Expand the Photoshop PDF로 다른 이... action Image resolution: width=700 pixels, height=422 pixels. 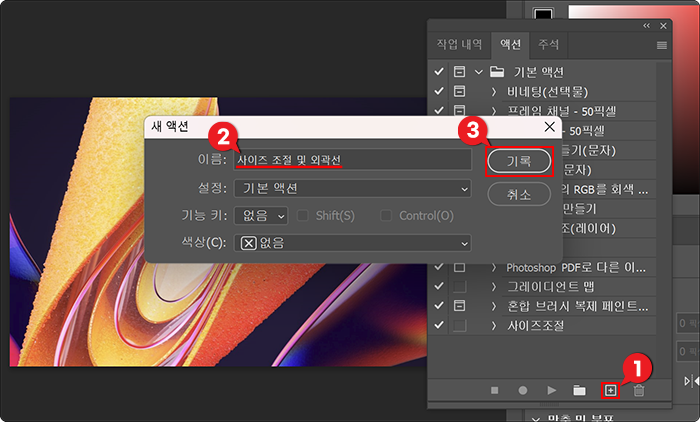(494, 267)
